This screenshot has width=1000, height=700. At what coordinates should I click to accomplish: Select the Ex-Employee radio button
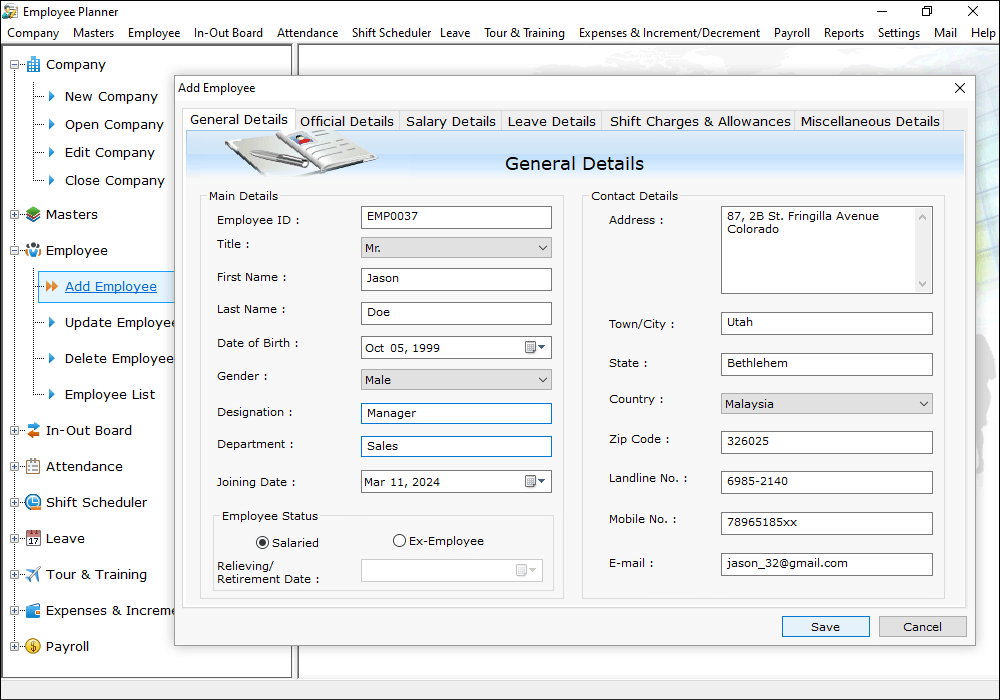click(x=399, y=541)
